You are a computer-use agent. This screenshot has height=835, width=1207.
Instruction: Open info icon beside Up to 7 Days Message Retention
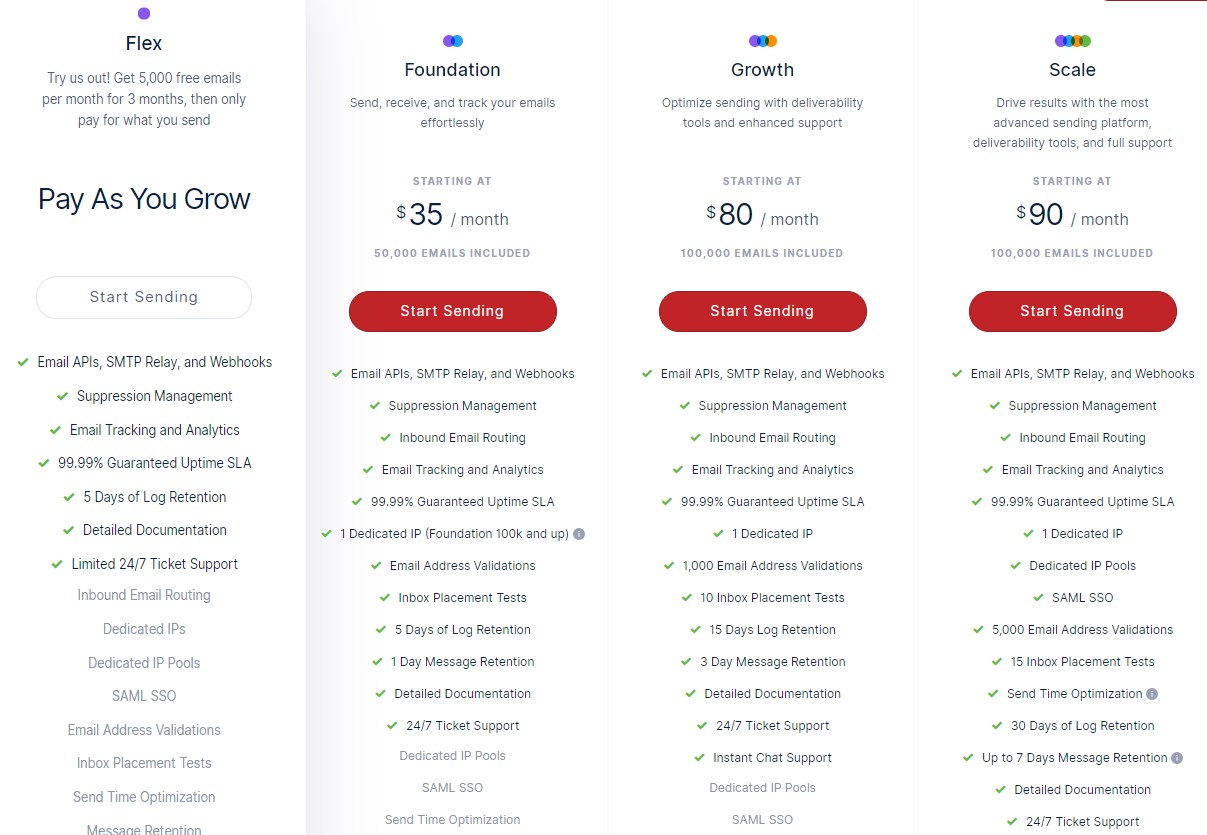pyautogui.click(x=1177, y=758)
